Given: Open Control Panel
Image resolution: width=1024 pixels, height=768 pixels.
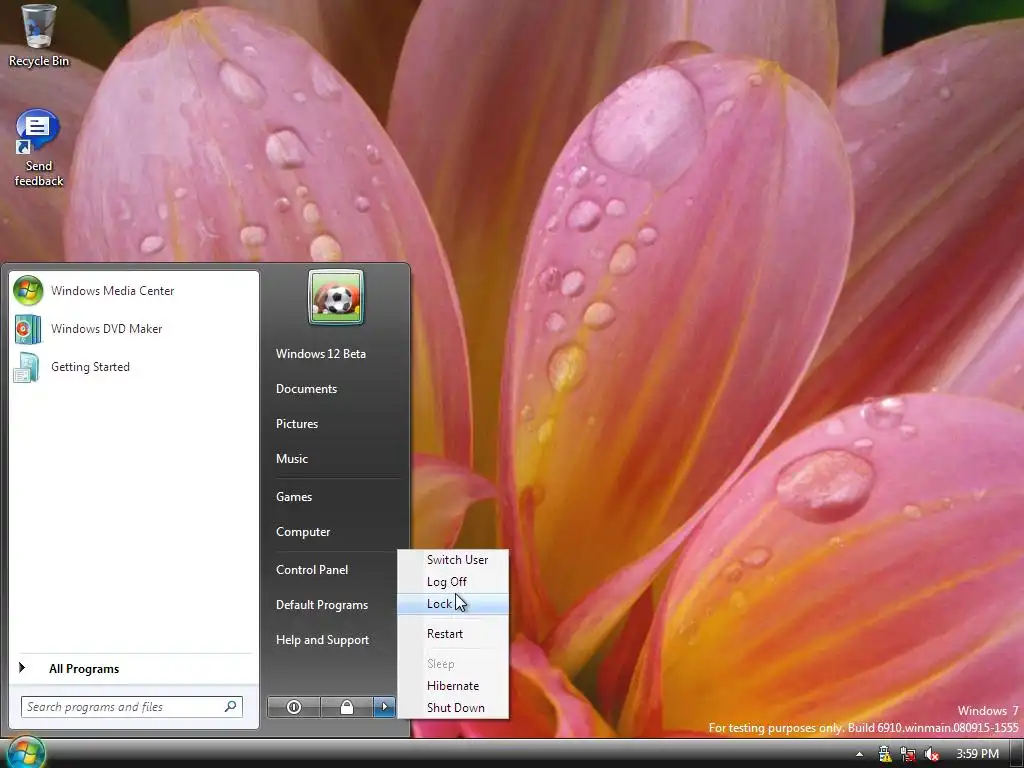Looking at the screenshot, I should 312,570.
